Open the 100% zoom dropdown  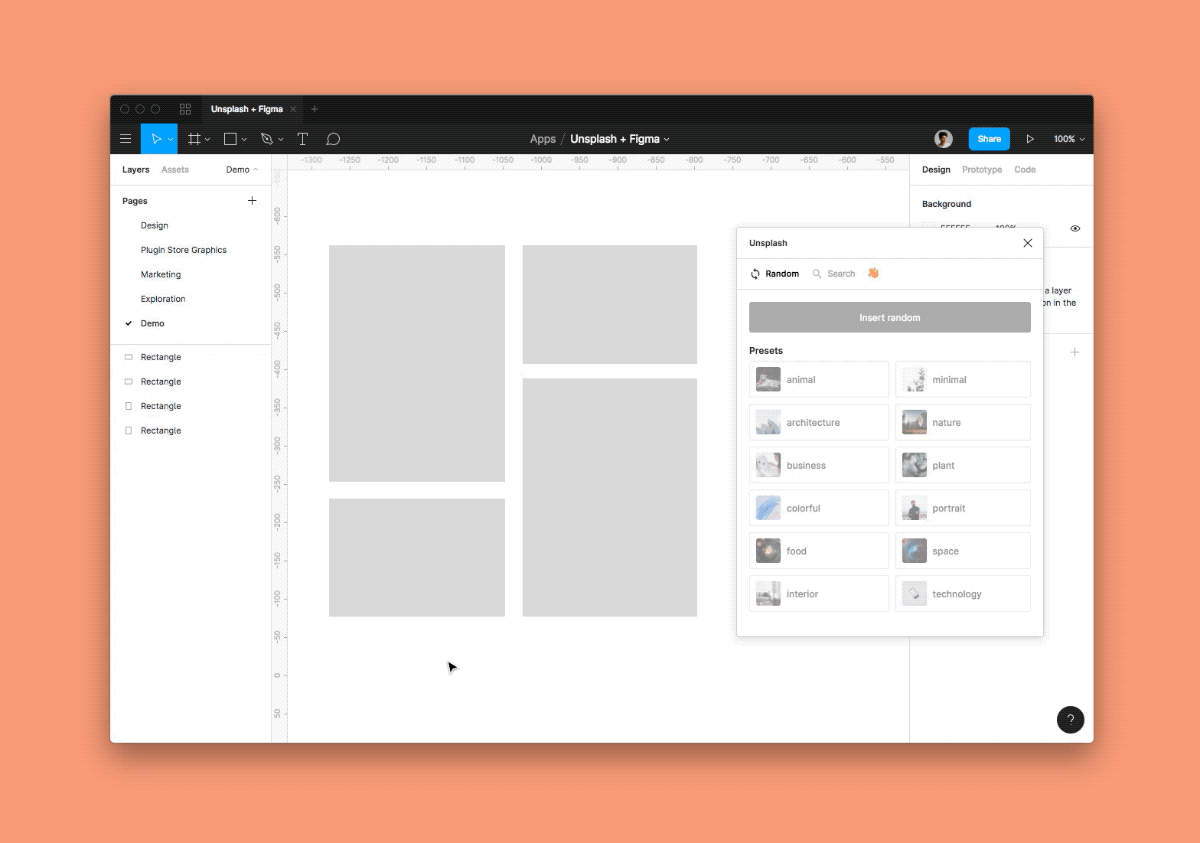(1069, 139)
